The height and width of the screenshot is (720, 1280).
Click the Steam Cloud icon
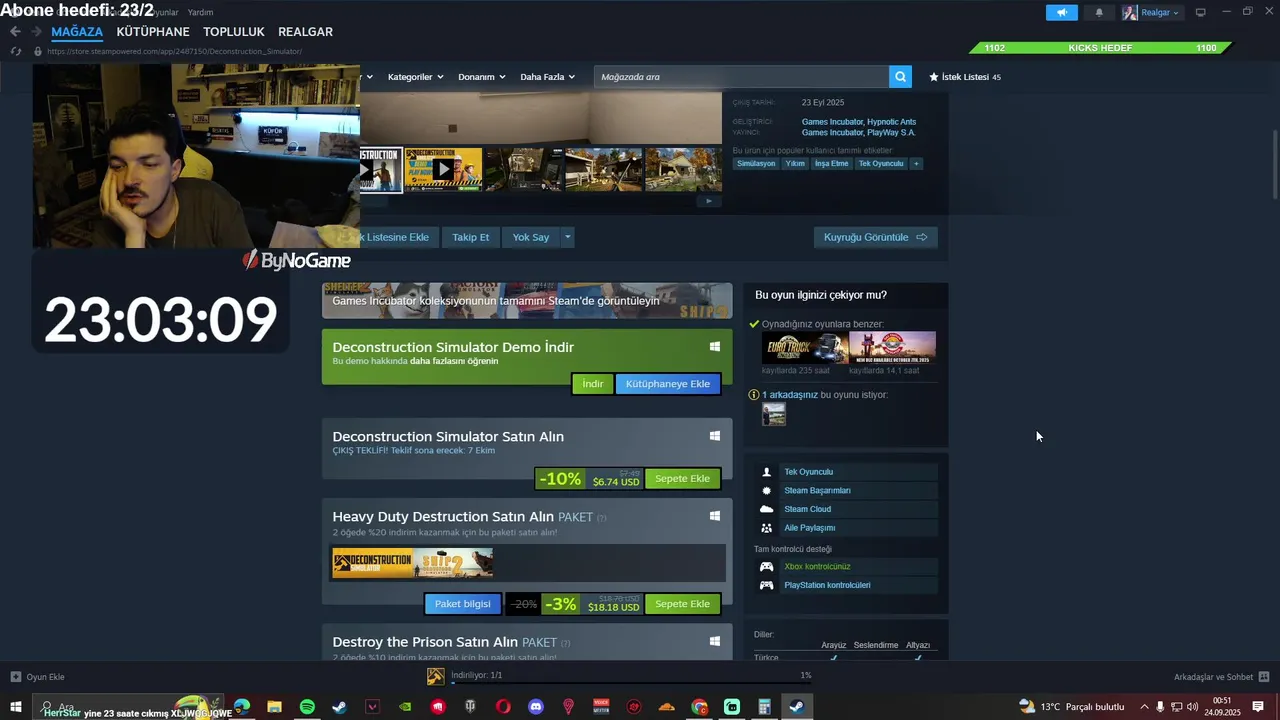click(767, 509)
